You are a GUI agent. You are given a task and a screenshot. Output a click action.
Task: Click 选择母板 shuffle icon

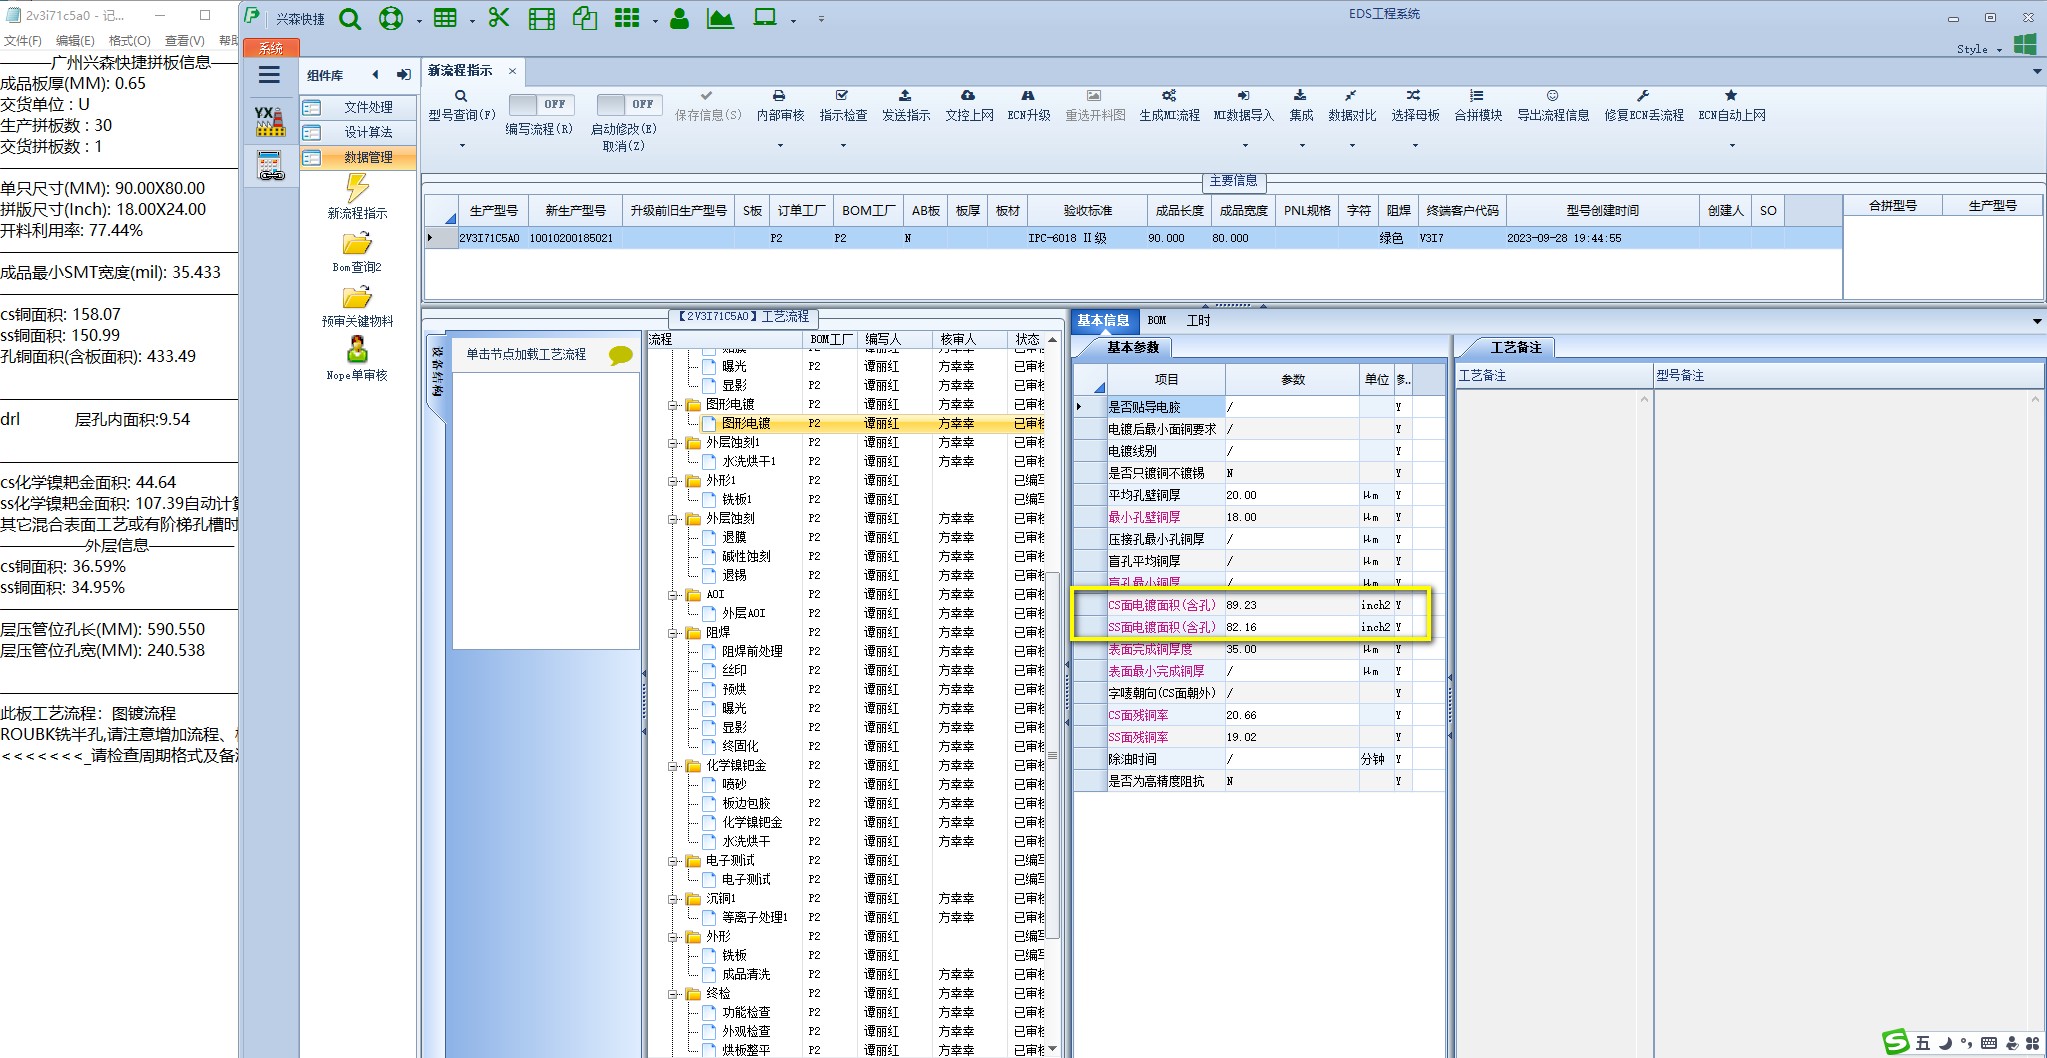coord(1414,95)
